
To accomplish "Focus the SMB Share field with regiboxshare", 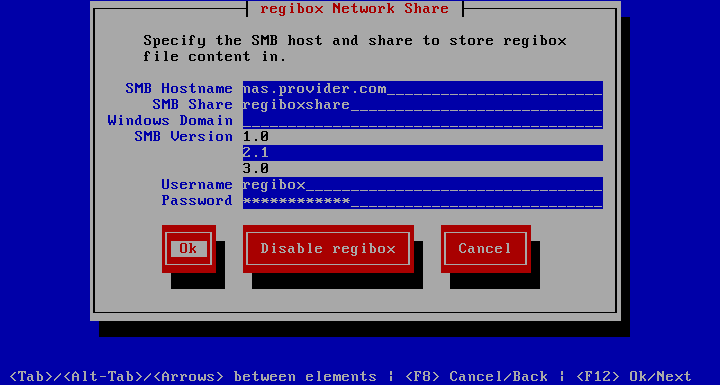I will click(x=422, y=105).
